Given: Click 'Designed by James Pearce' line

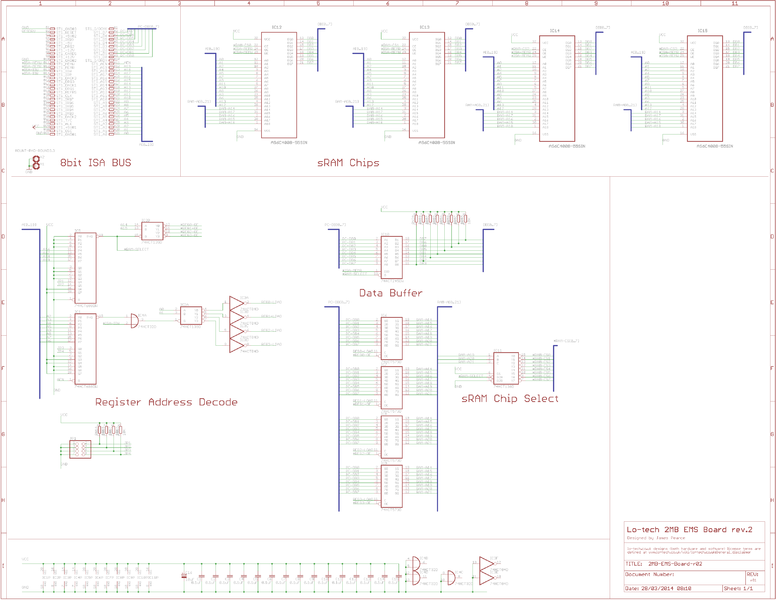Looking at the screenshot, I should [656, 538].
